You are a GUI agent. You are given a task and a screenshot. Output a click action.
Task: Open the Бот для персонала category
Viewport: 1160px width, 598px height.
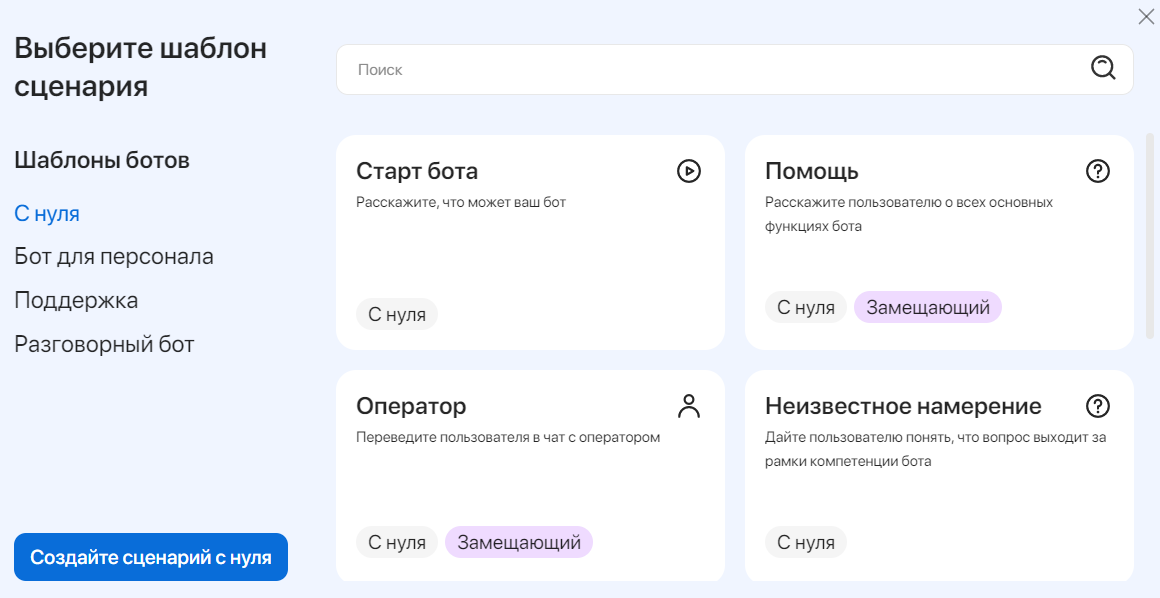pos(114,256)
